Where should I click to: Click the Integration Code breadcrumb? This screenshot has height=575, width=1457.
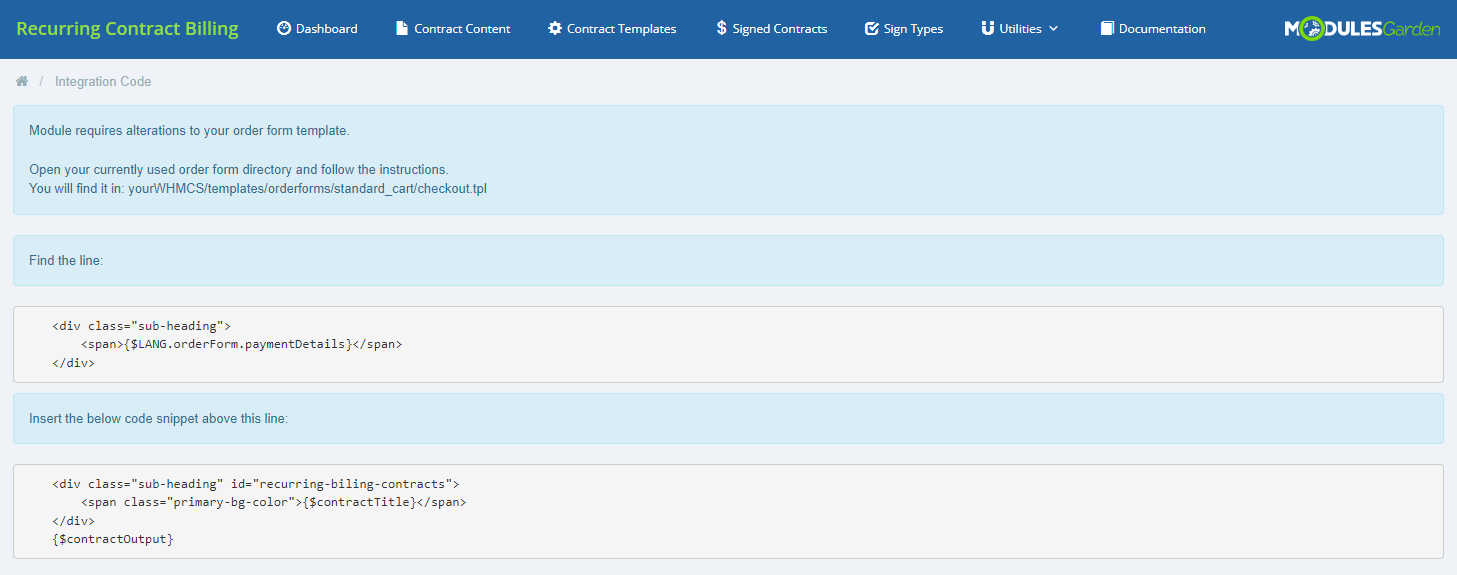click(103, 81)
